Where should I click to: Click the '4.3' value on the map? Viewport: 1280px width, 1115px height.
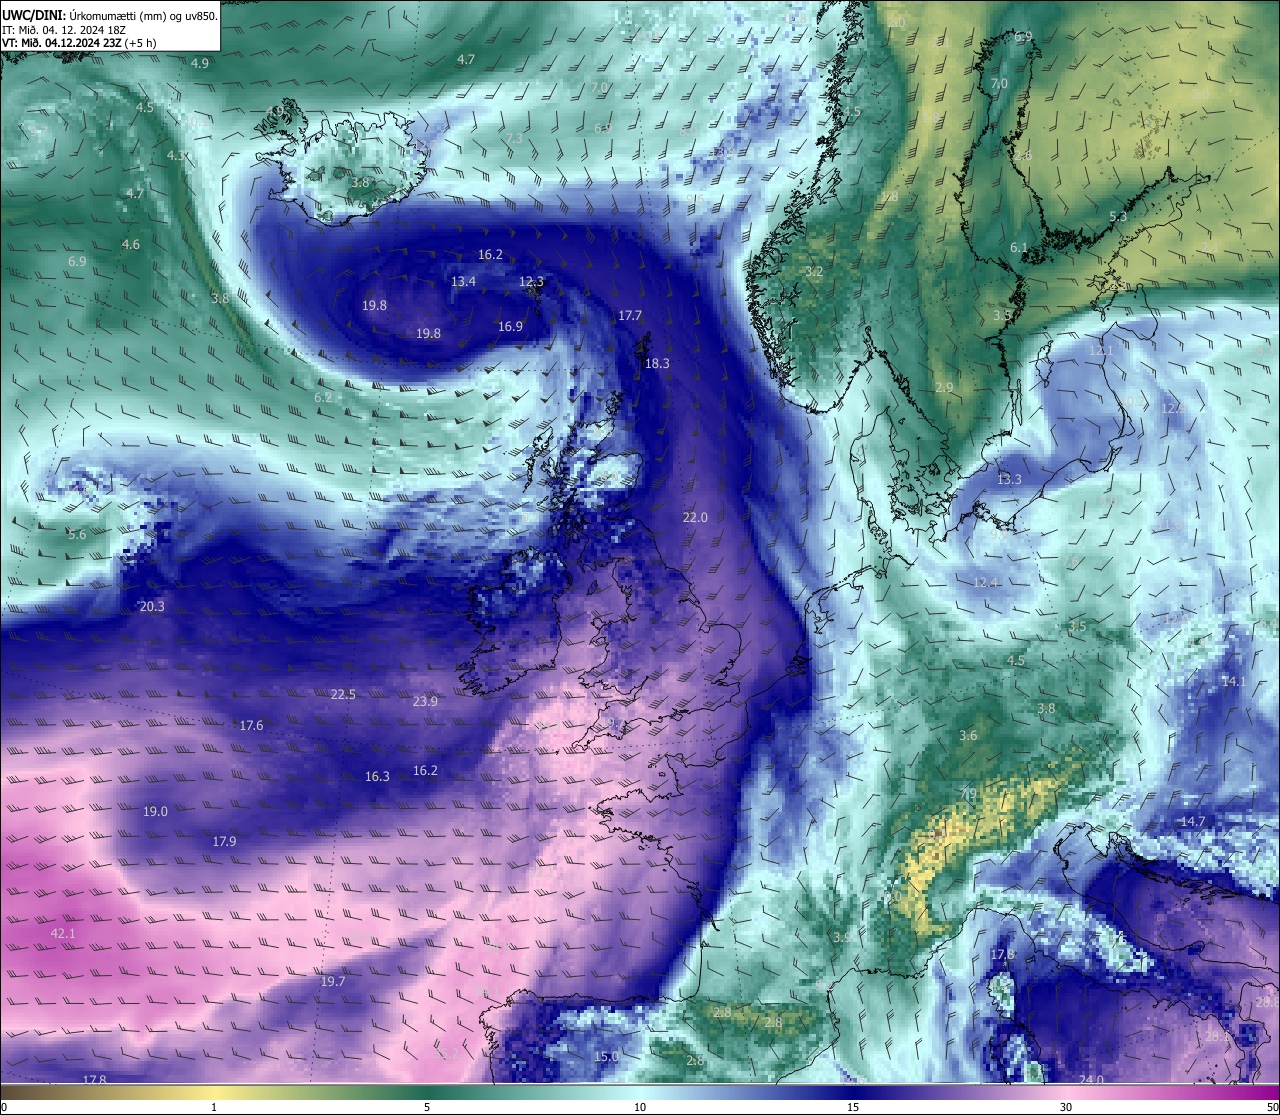pyautogui.click(x=176, y=155)
